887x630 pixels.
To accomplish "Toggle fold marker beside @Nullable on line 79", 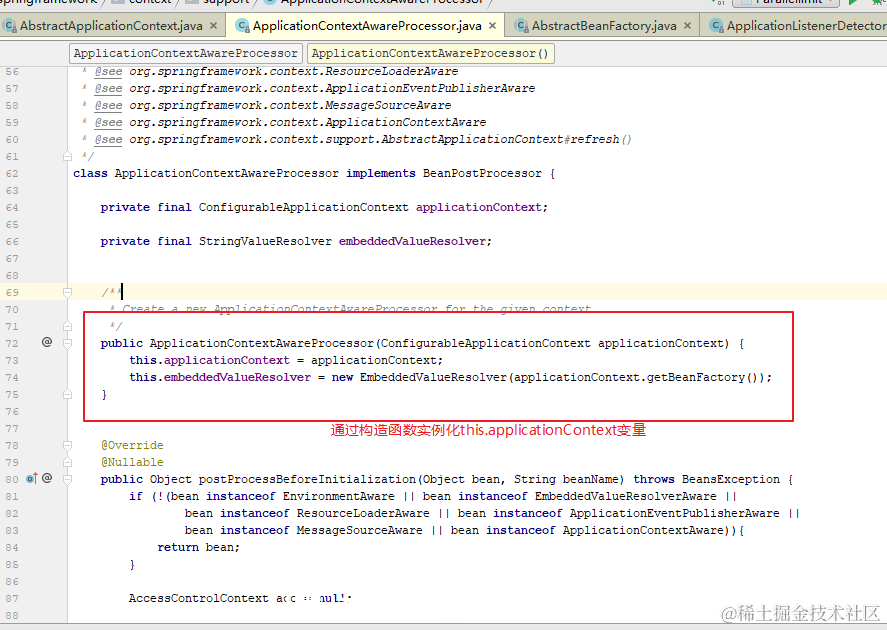I will (x=67, y=462).
